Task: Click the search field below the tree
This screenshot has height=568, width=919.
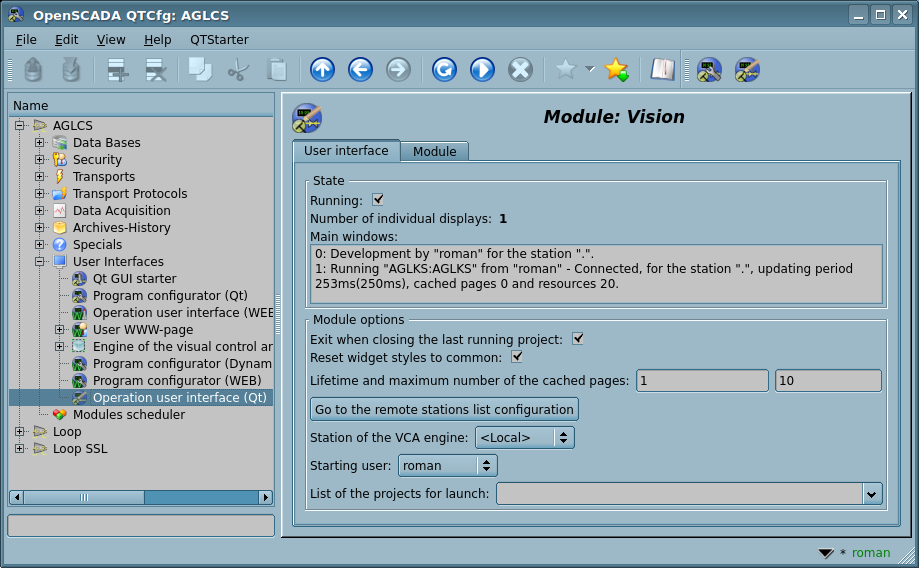Action: pos(141,525)
